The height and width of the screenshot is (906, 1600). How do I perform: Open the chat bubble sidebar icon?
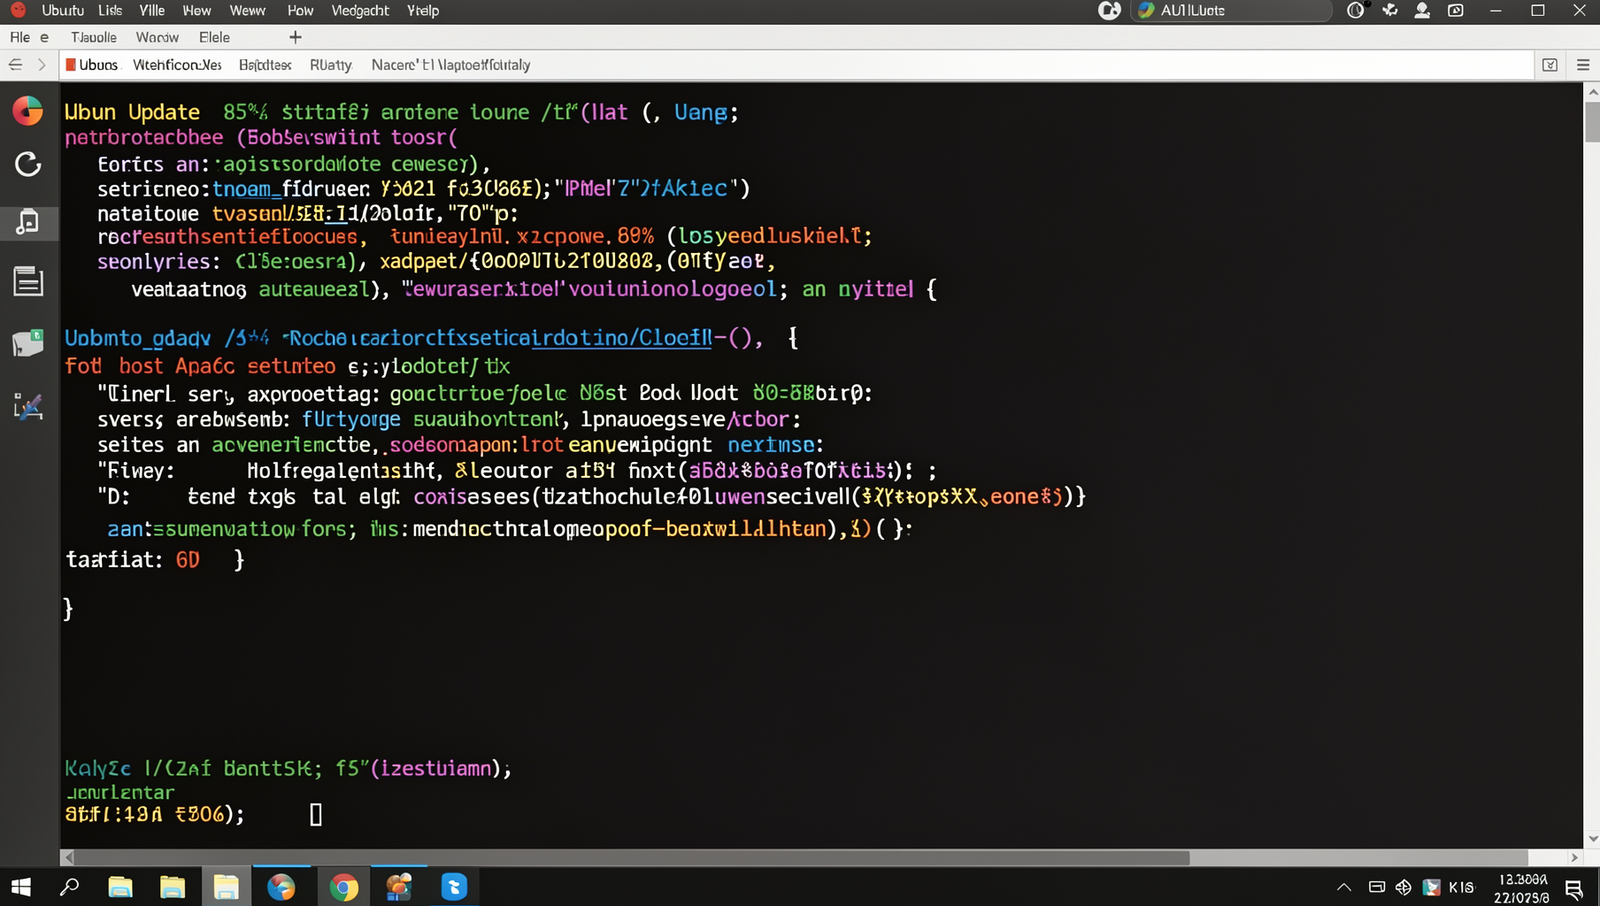28,343
